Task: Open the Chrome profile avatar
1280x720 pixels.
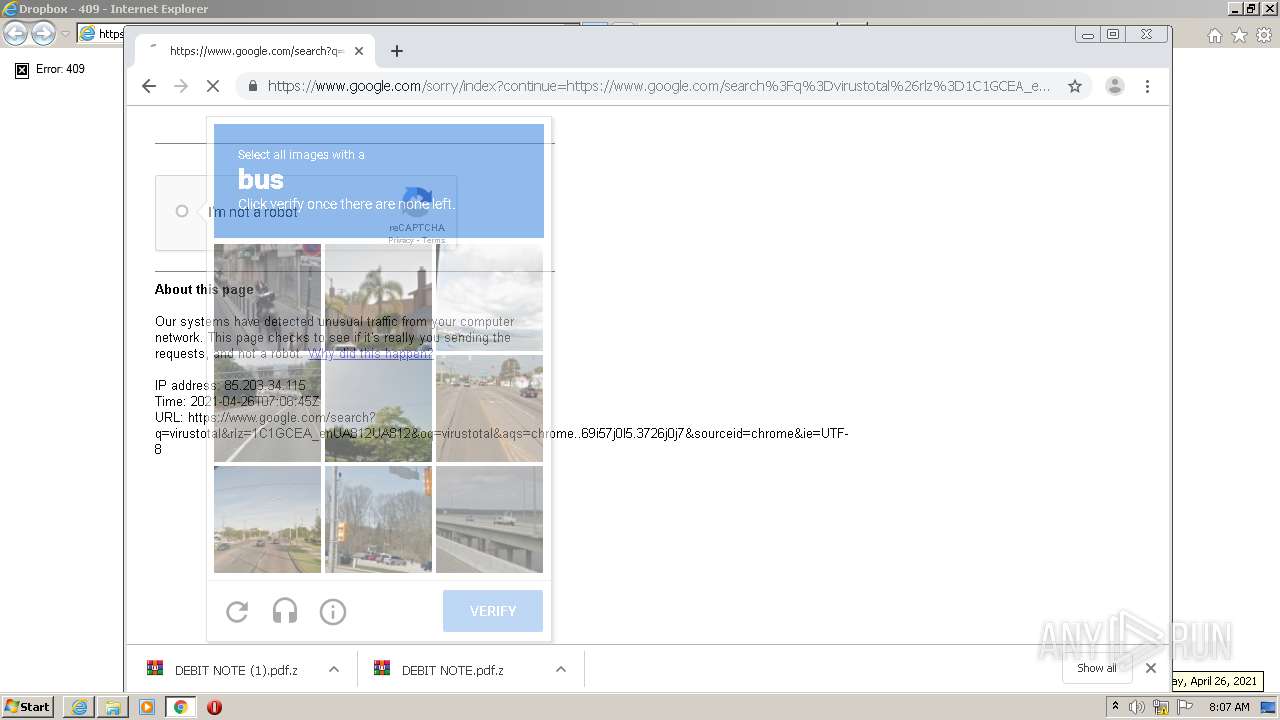Action: [x=1115, y=86]
